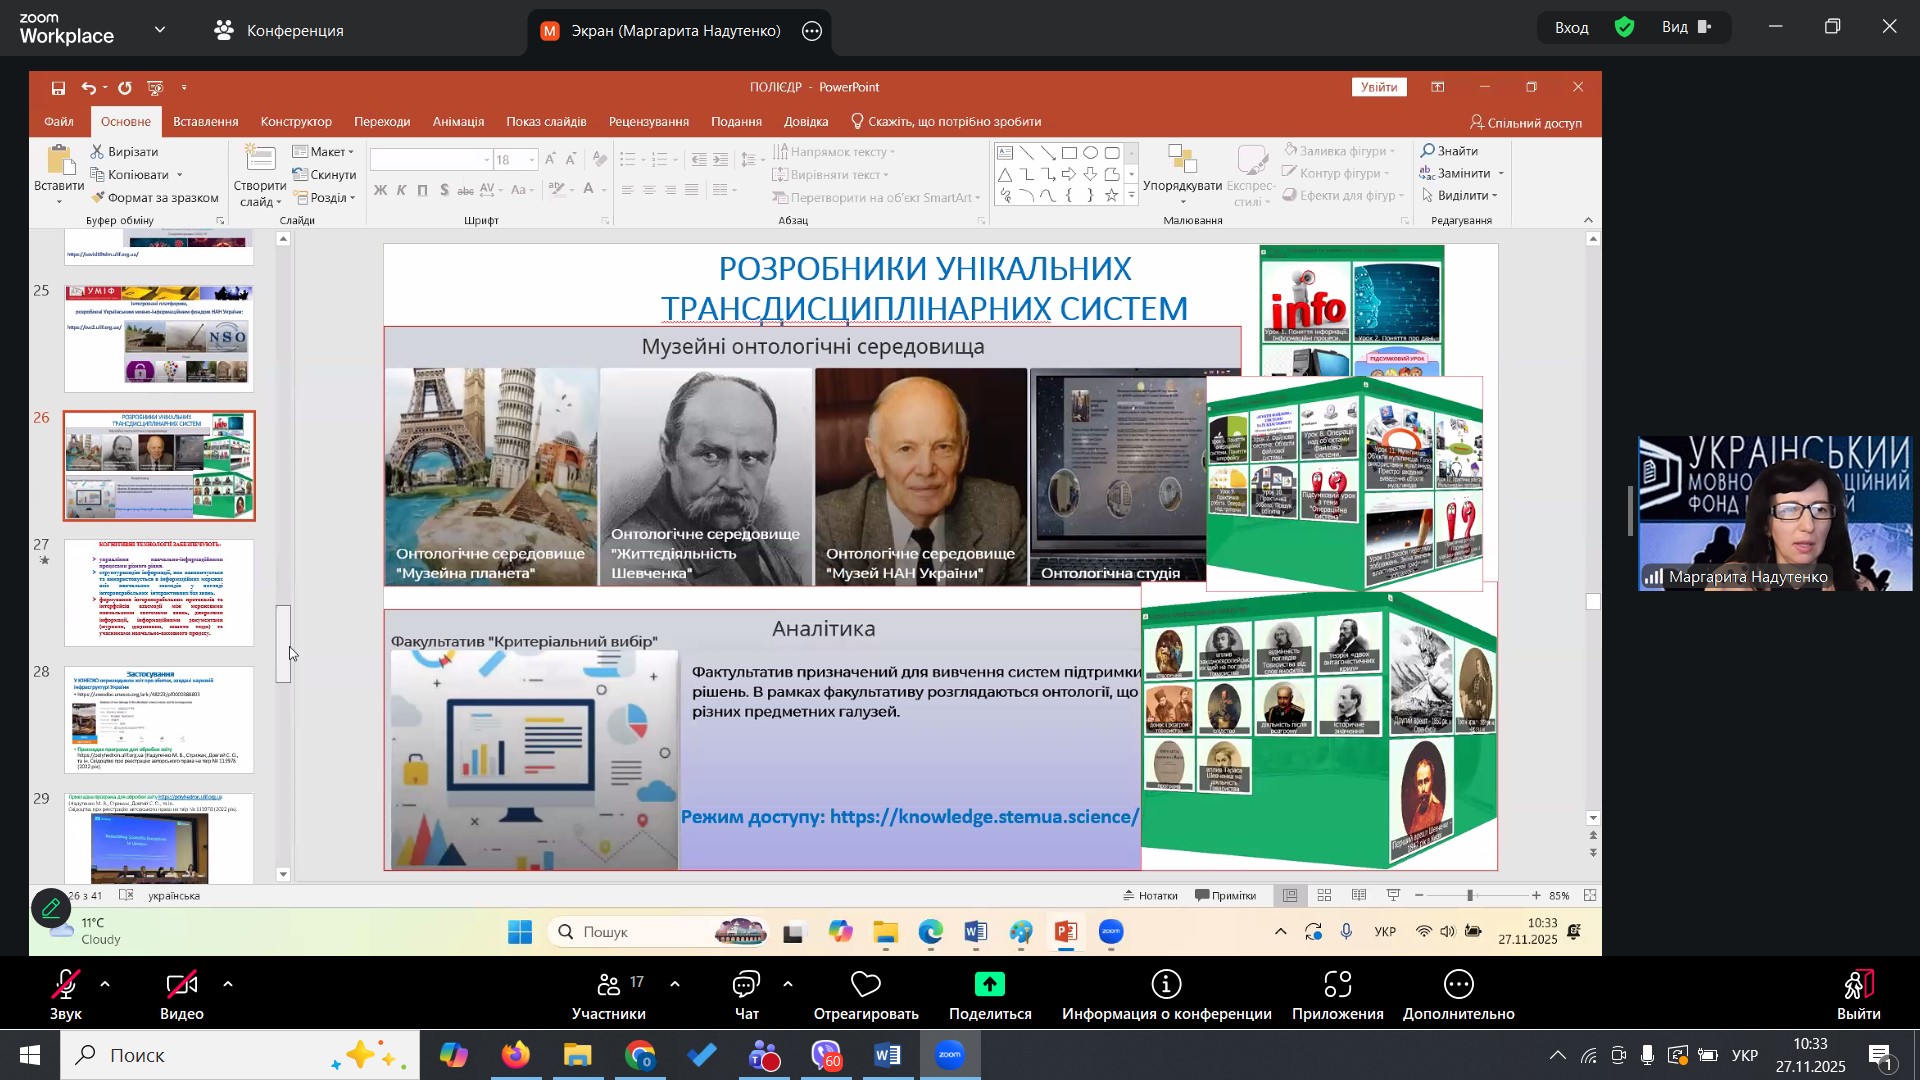
Task: Open the More options ellipsis icon
Action: 1458,986
